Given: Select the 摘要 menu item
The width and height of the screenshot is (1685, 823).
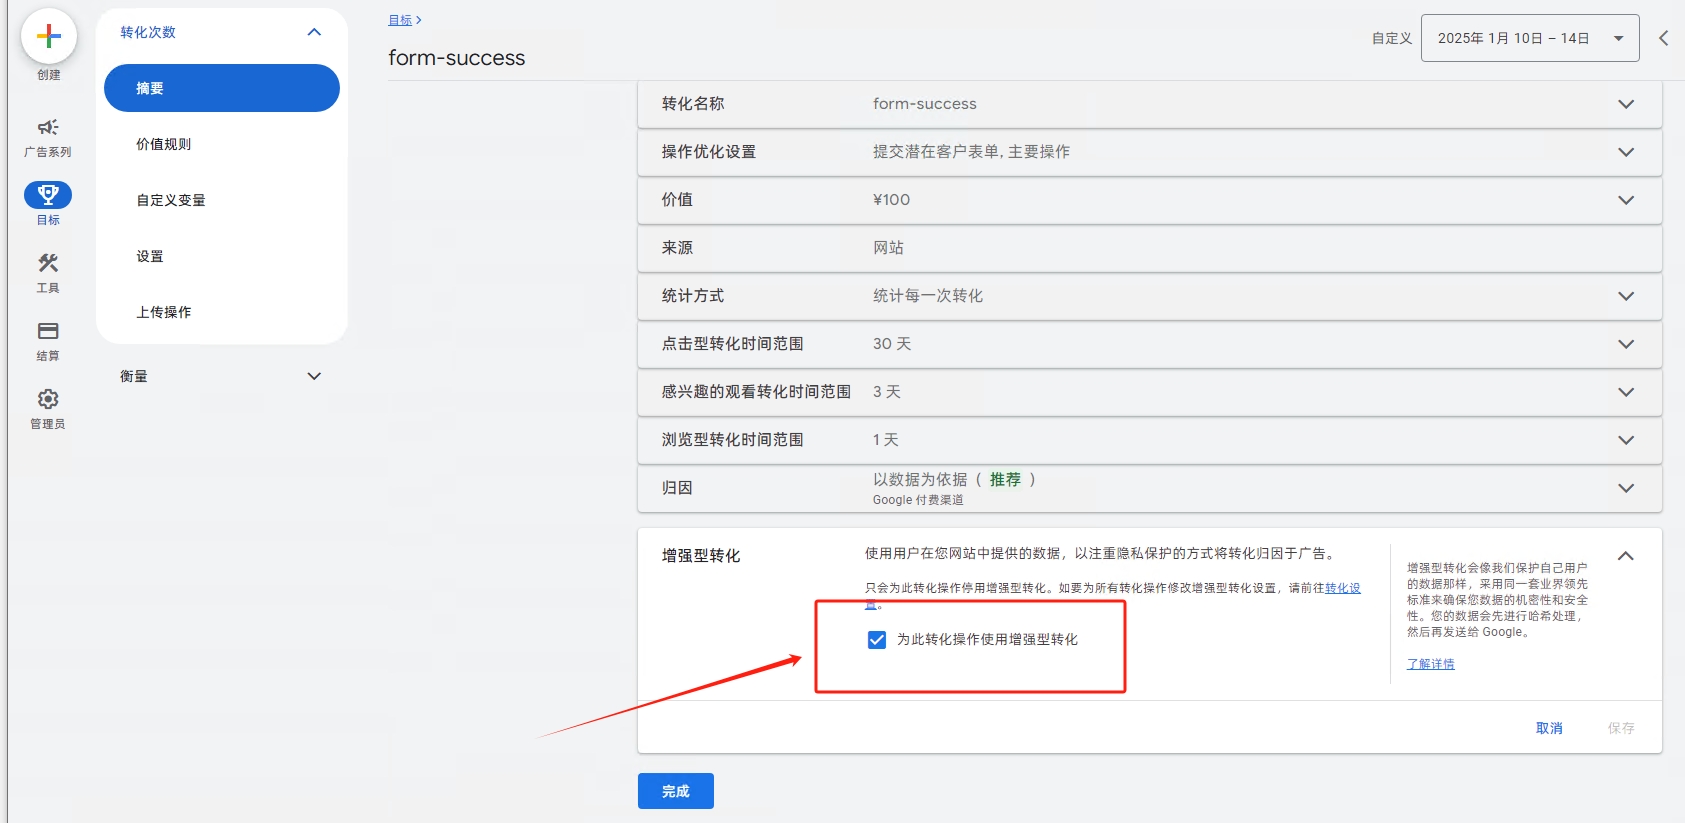Looking at the screenshot, I should coord(222,88).
